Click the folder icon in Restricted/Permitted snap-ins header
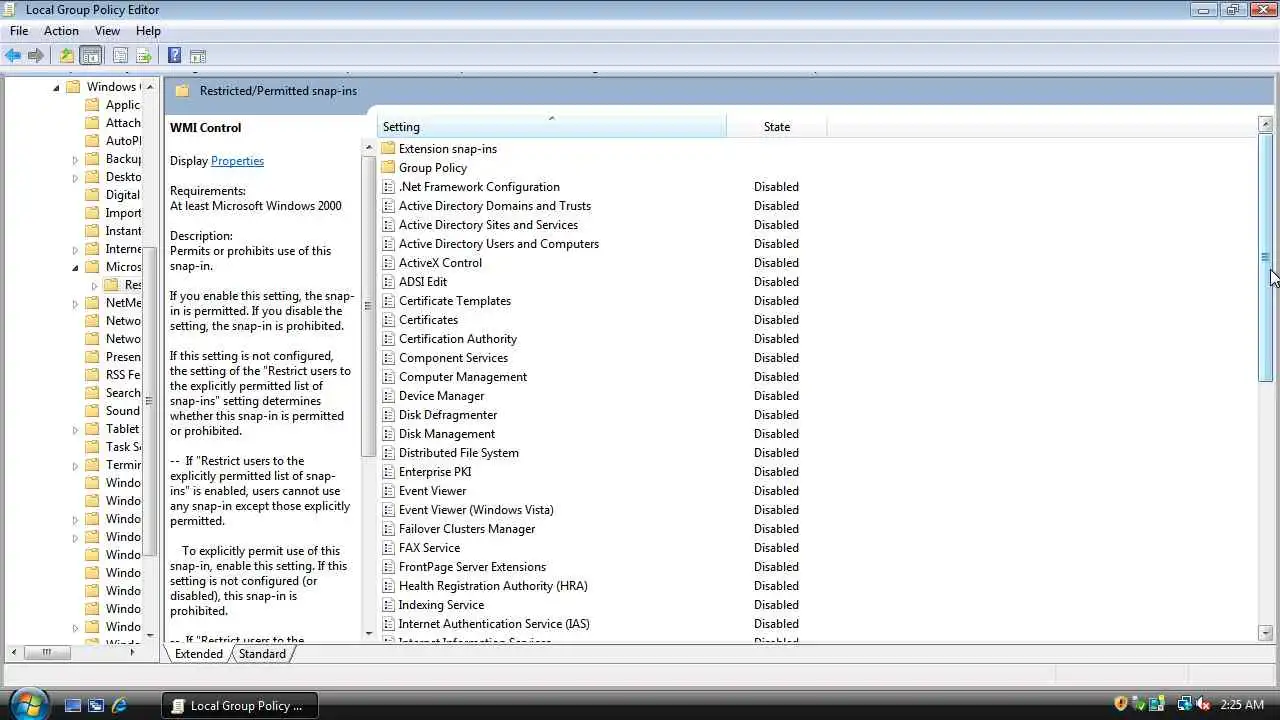Screen dimensions: 1280x720 coord(182,91)
